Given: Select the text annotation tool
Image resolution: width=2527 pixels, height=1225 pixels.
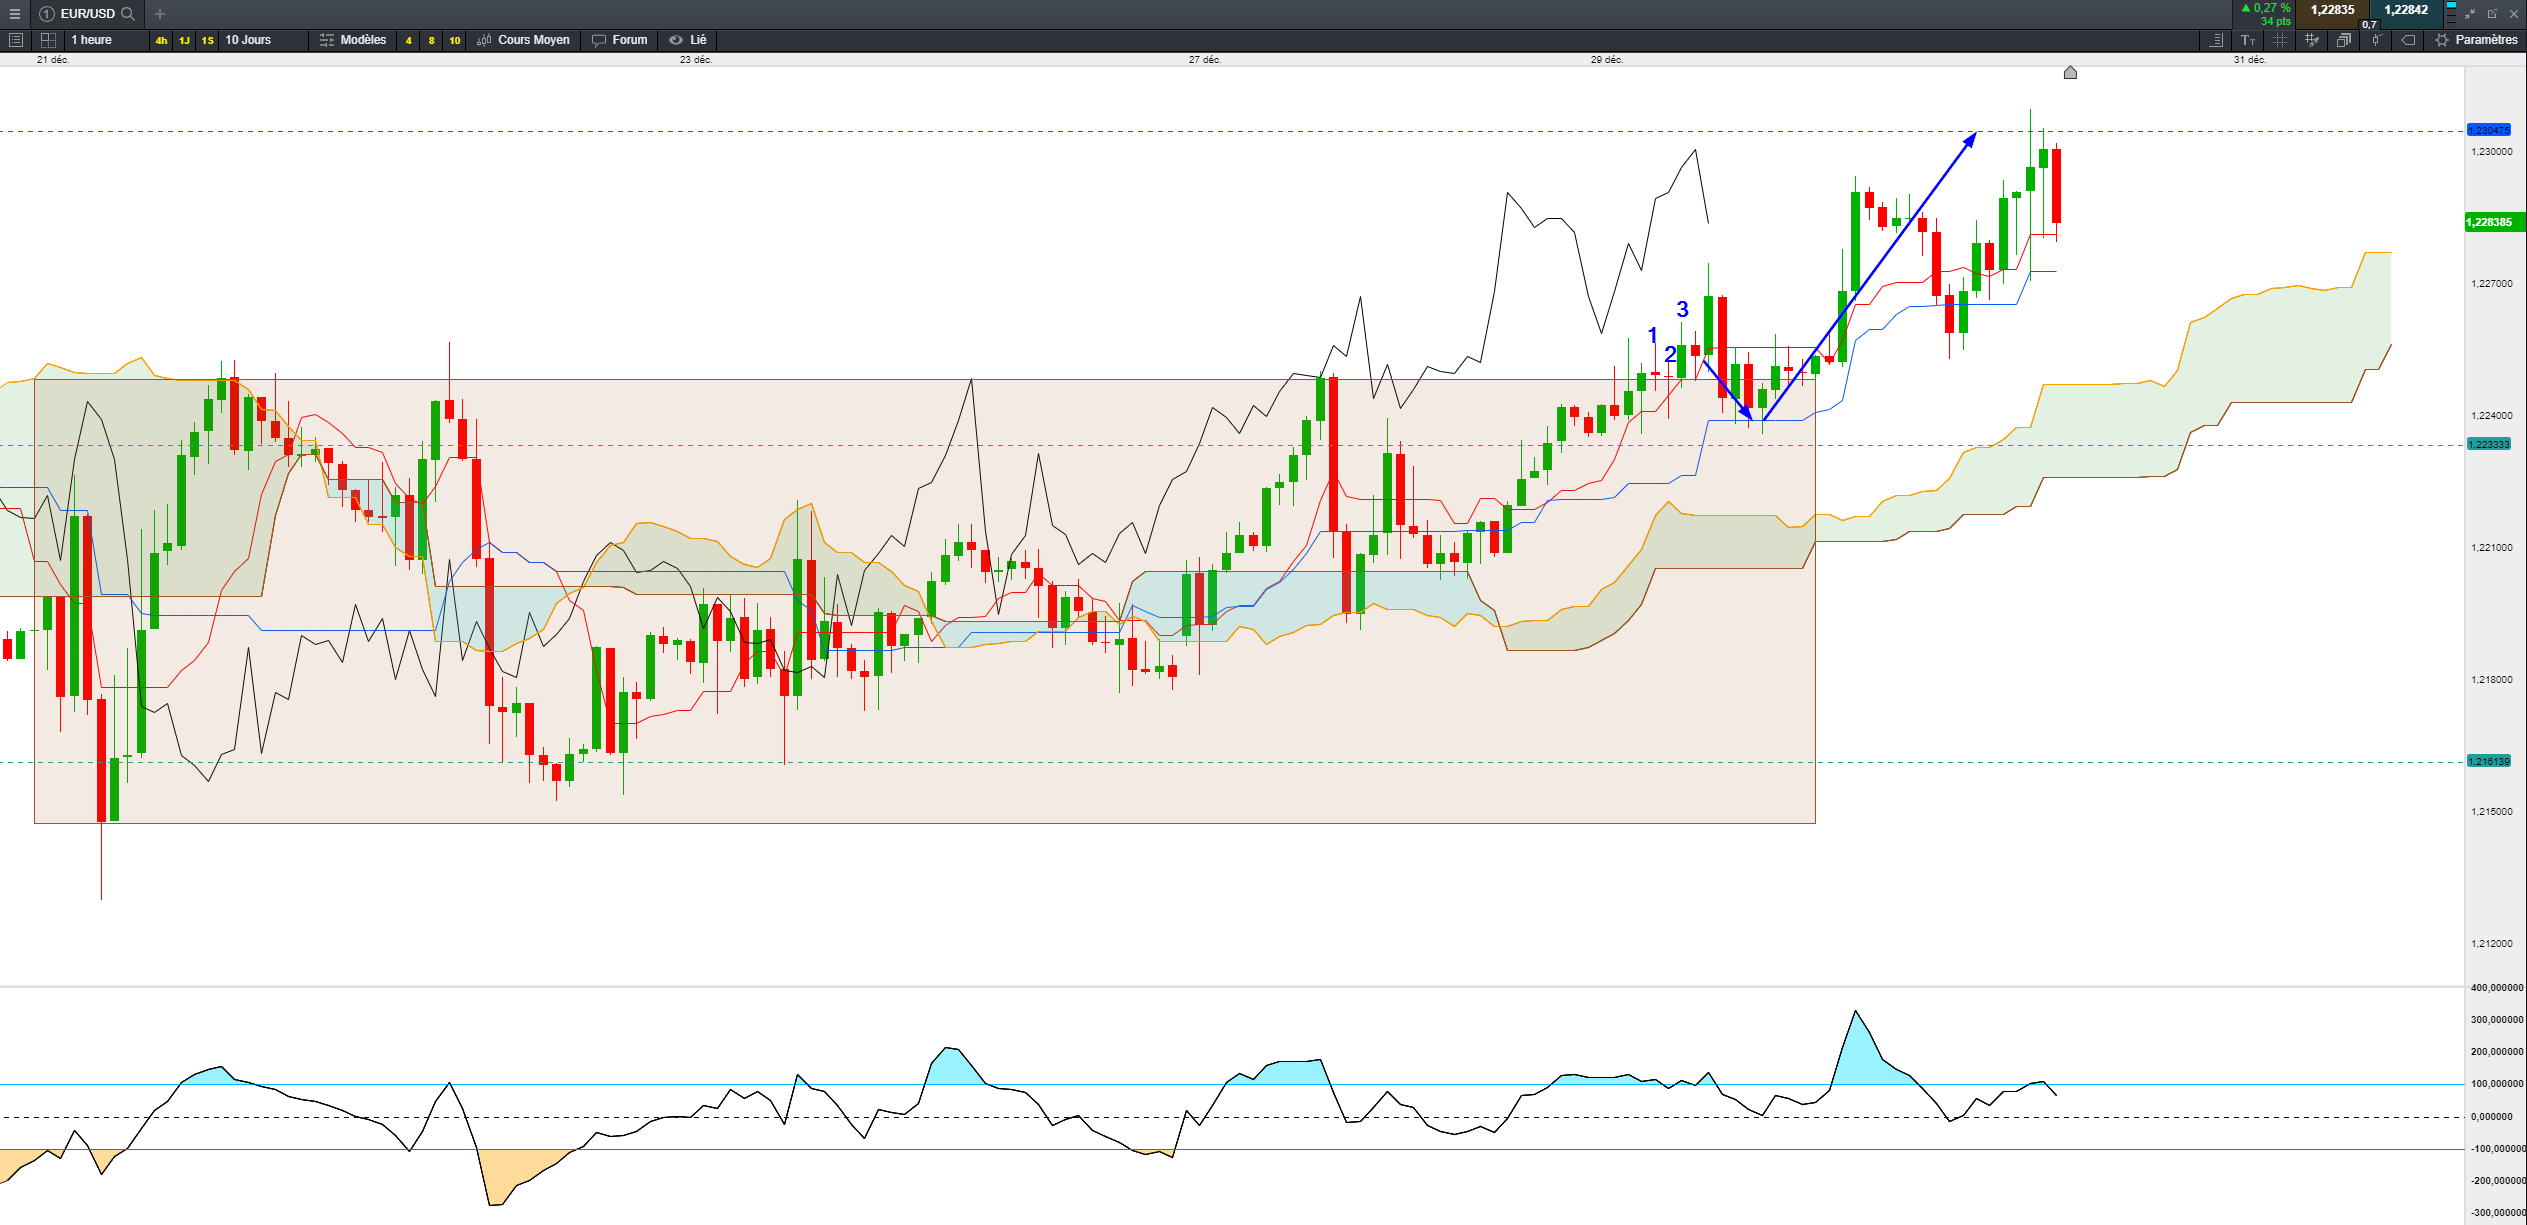Looking at the screenshot, I should 2248,40.
